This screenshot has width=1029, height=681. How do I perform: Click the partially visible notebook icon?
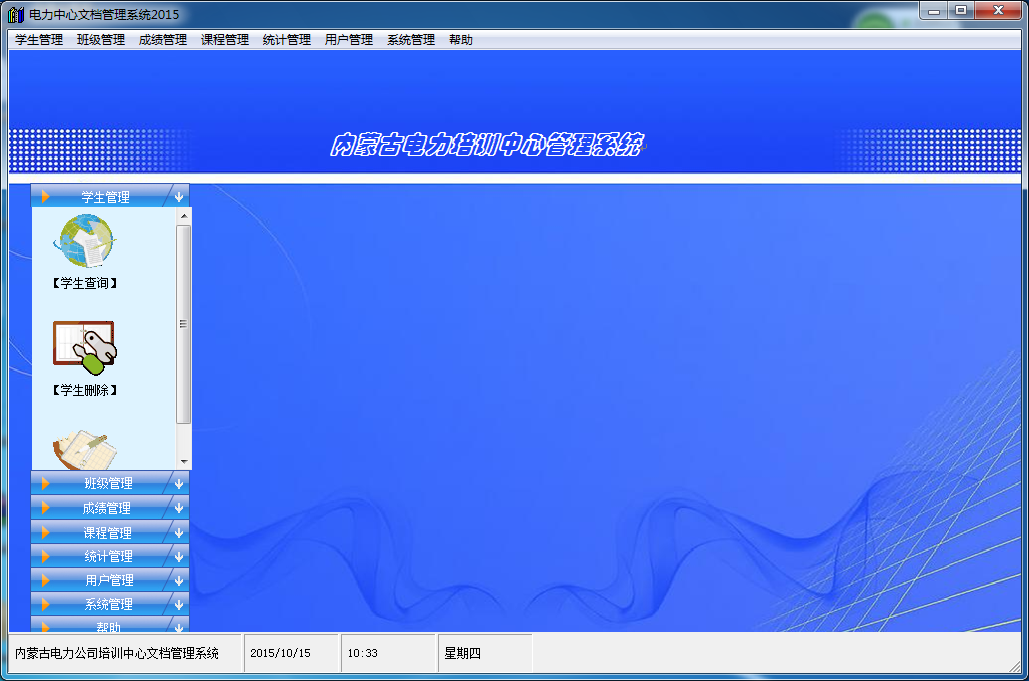coord(84,452)
